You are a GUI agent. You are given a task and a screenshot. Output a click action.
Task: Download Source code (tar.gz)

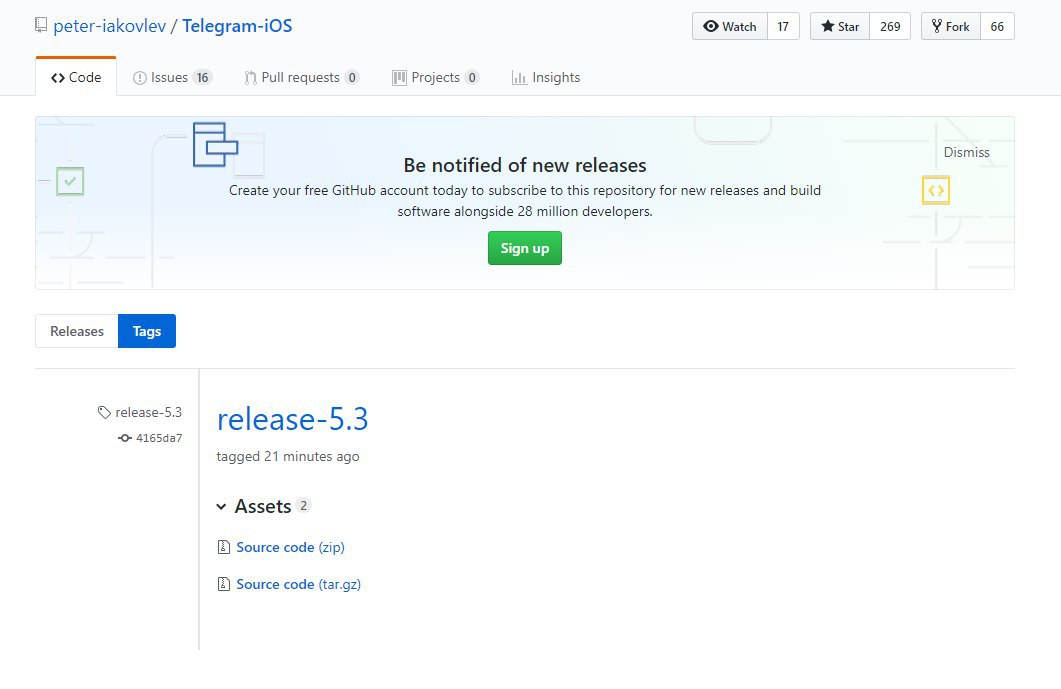(x=298, y=584)
